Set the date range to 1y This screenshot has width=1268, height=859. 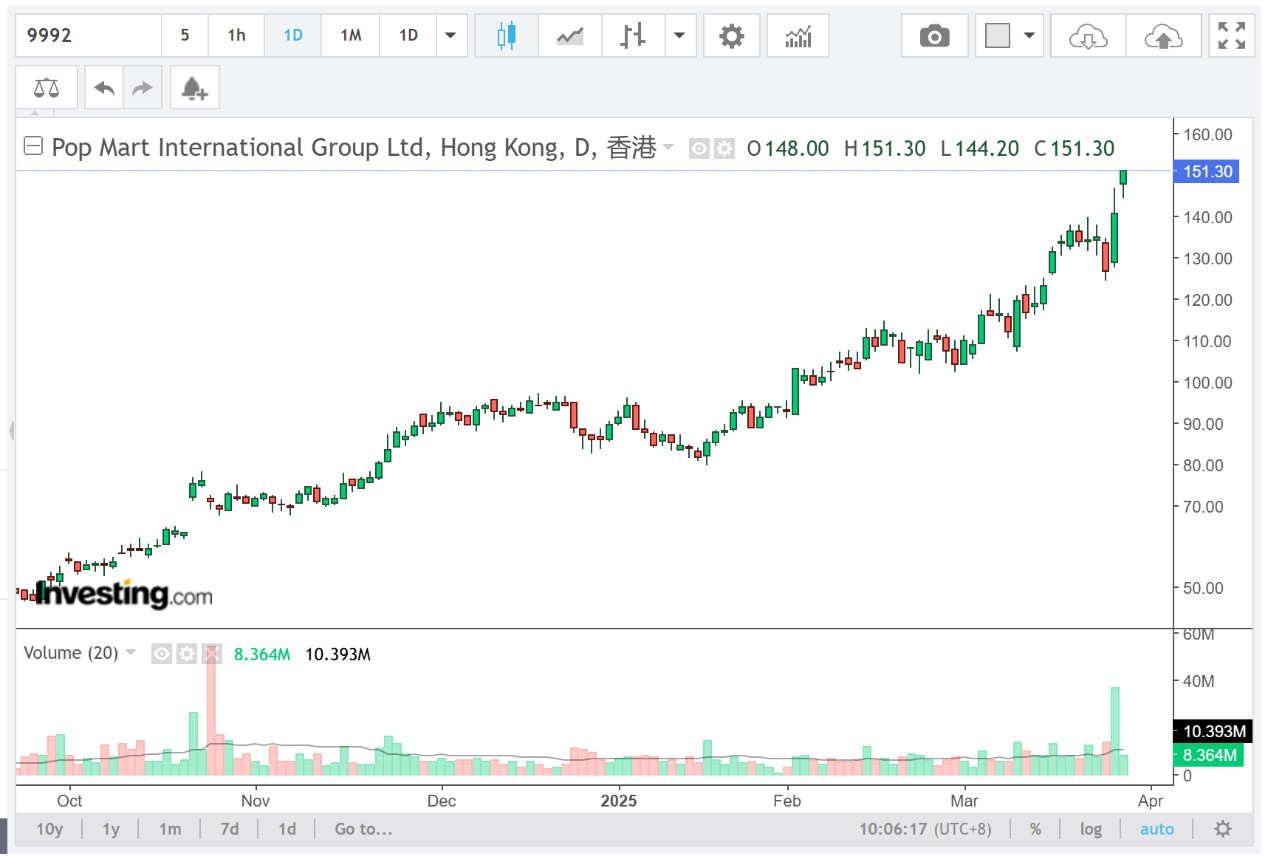coord(111,829)
